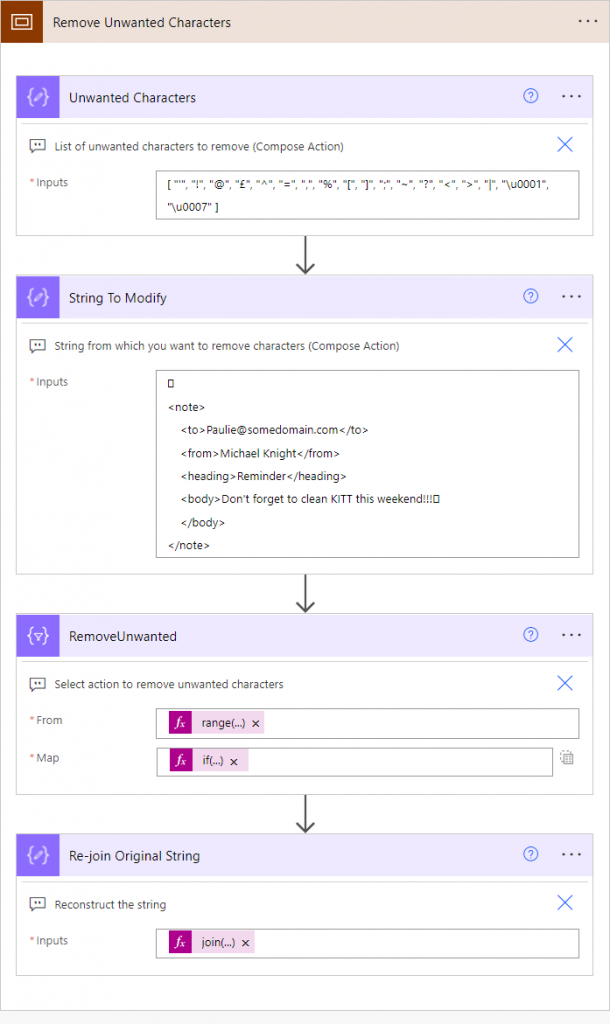Open the ellipsis menu in the flow header

(588, 21)
